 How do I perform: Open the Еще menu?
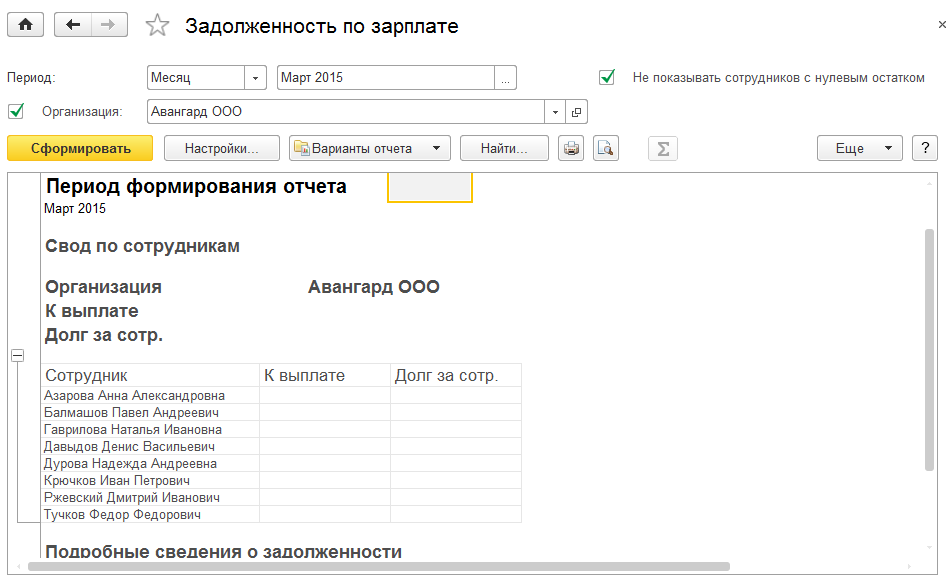point(859,149)
